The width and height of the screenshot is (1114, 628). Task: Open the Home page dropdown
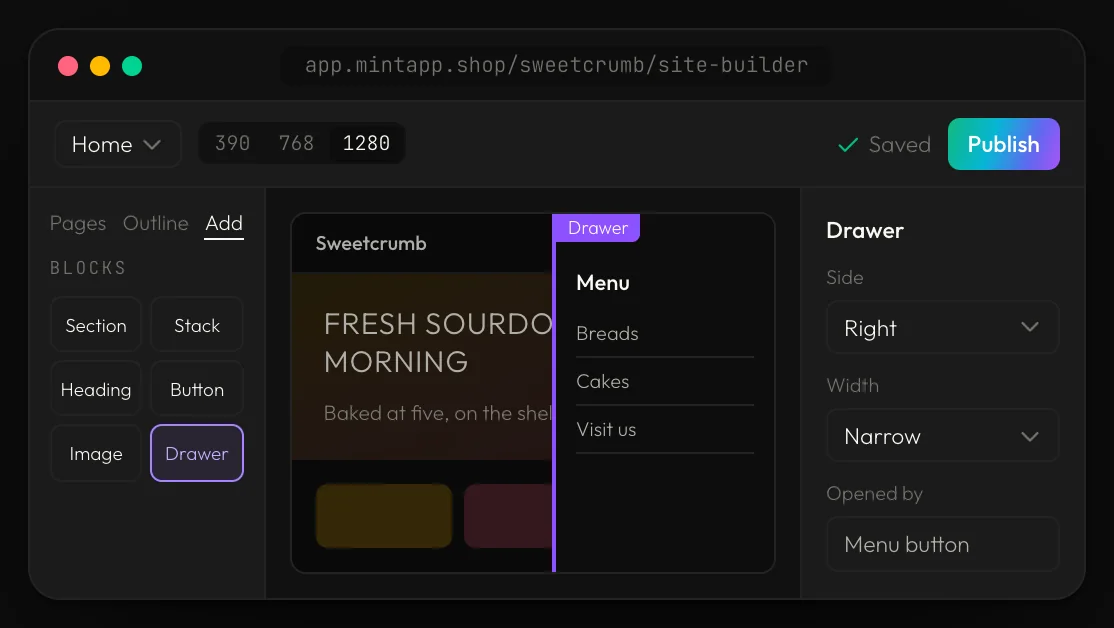(117, 144)
